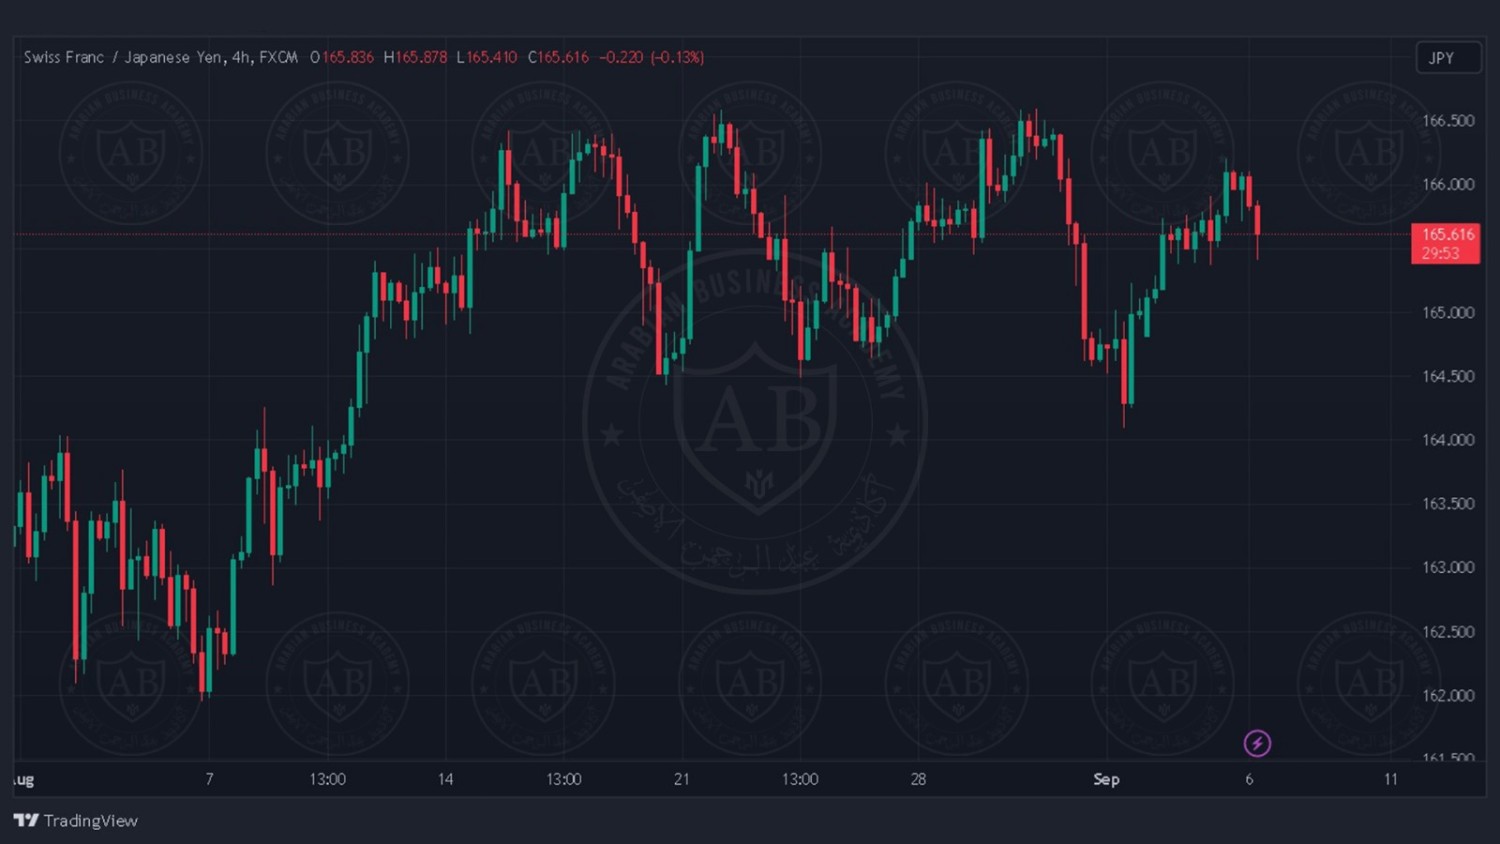Image resolution: width=1500 pixels, height=844 pixels.
Task: Click the 7 date label on time axis
Action: (x=209, y=779)
